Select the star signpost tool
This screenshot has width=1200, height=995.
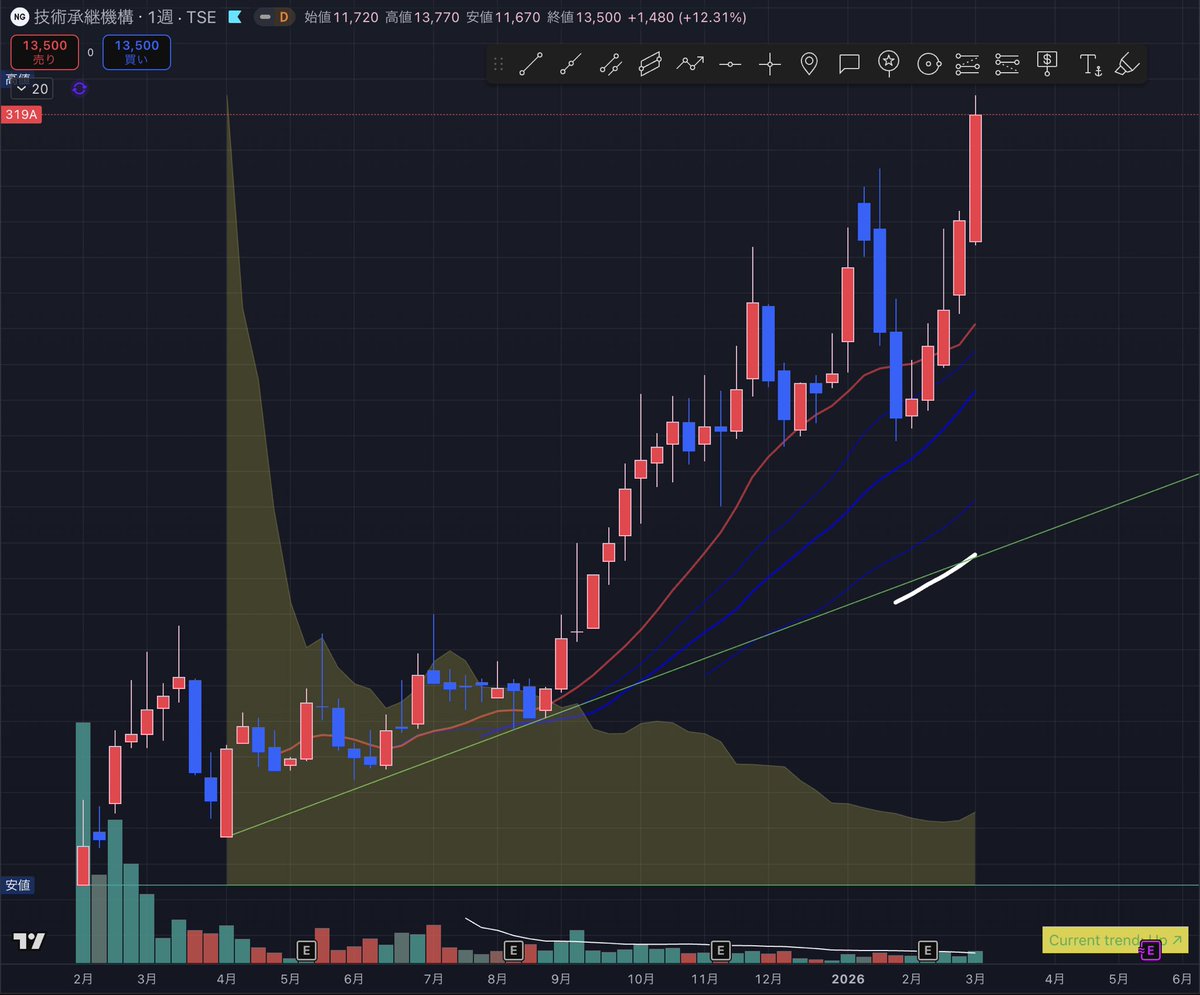(x=888, y=65)
